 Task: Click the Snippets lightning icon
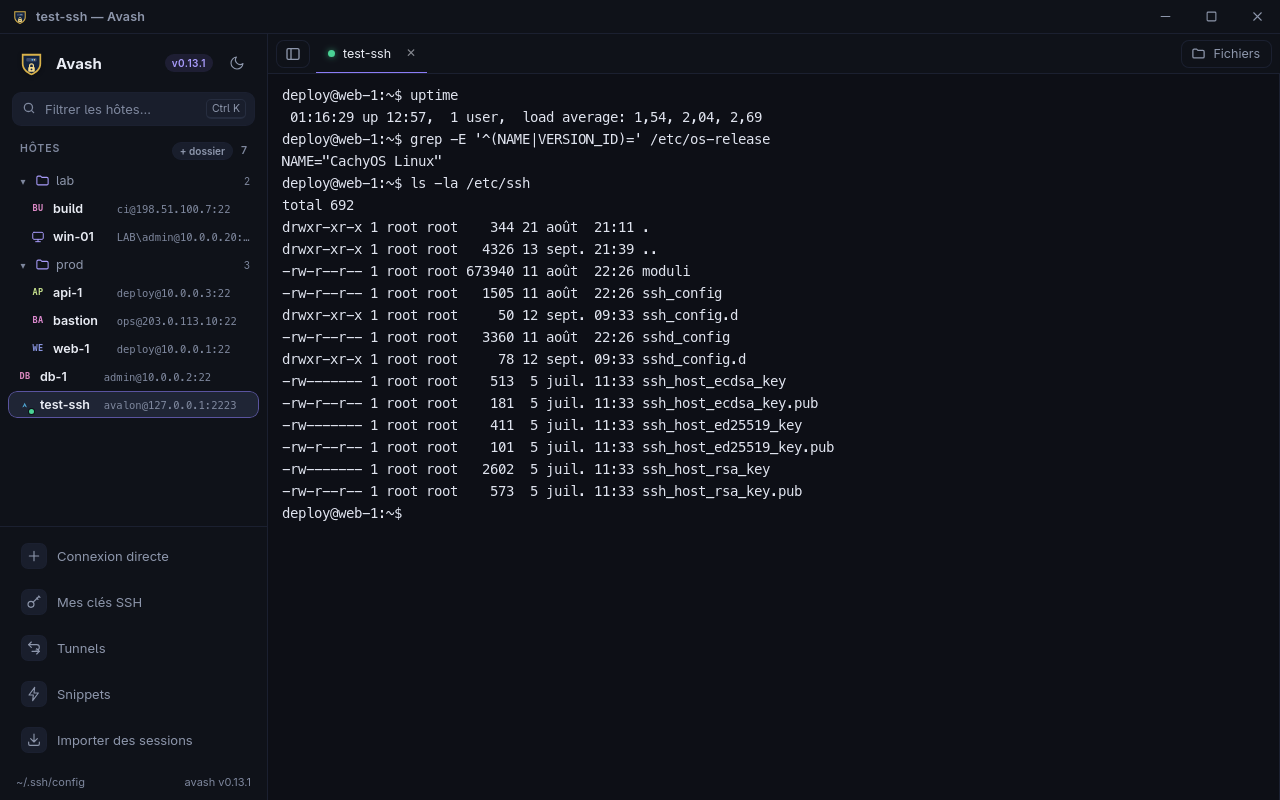tap(34, 694)
